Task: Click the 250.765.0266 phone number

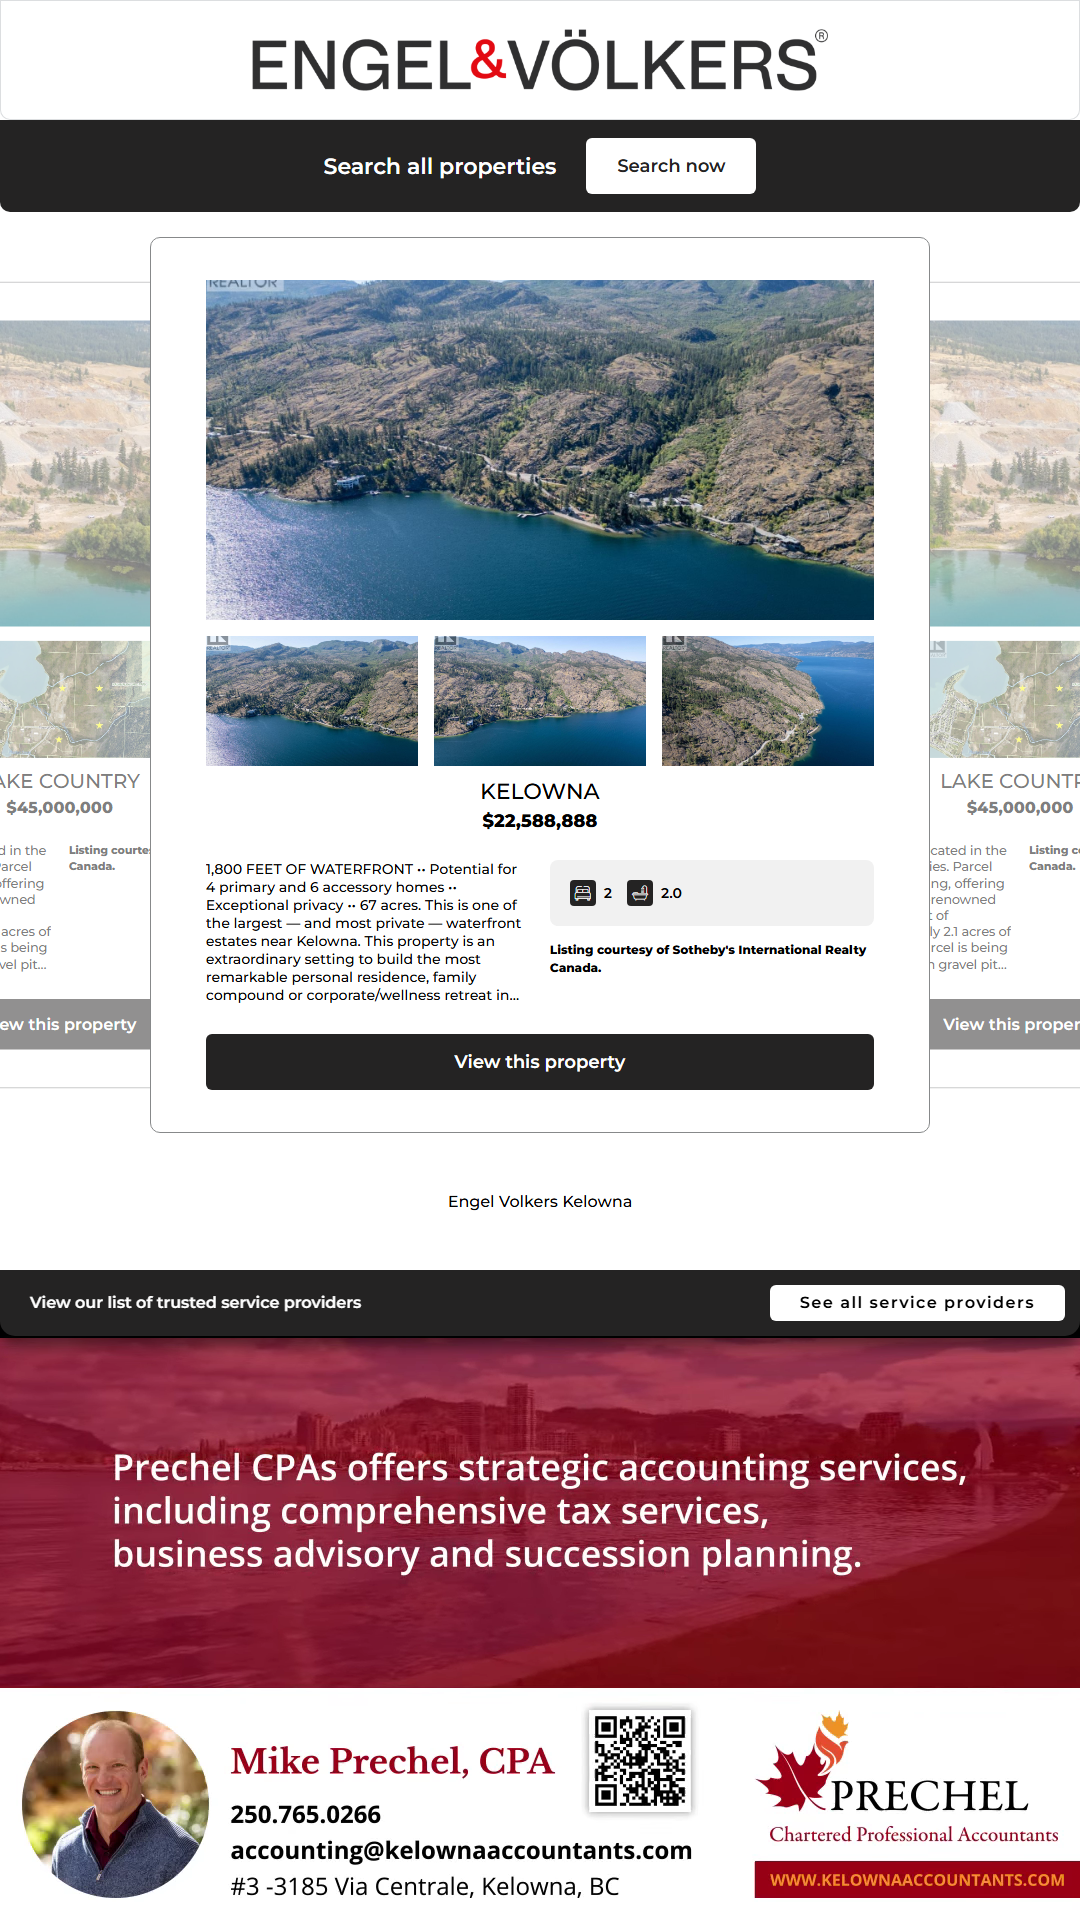Action: coord(305,1814)
